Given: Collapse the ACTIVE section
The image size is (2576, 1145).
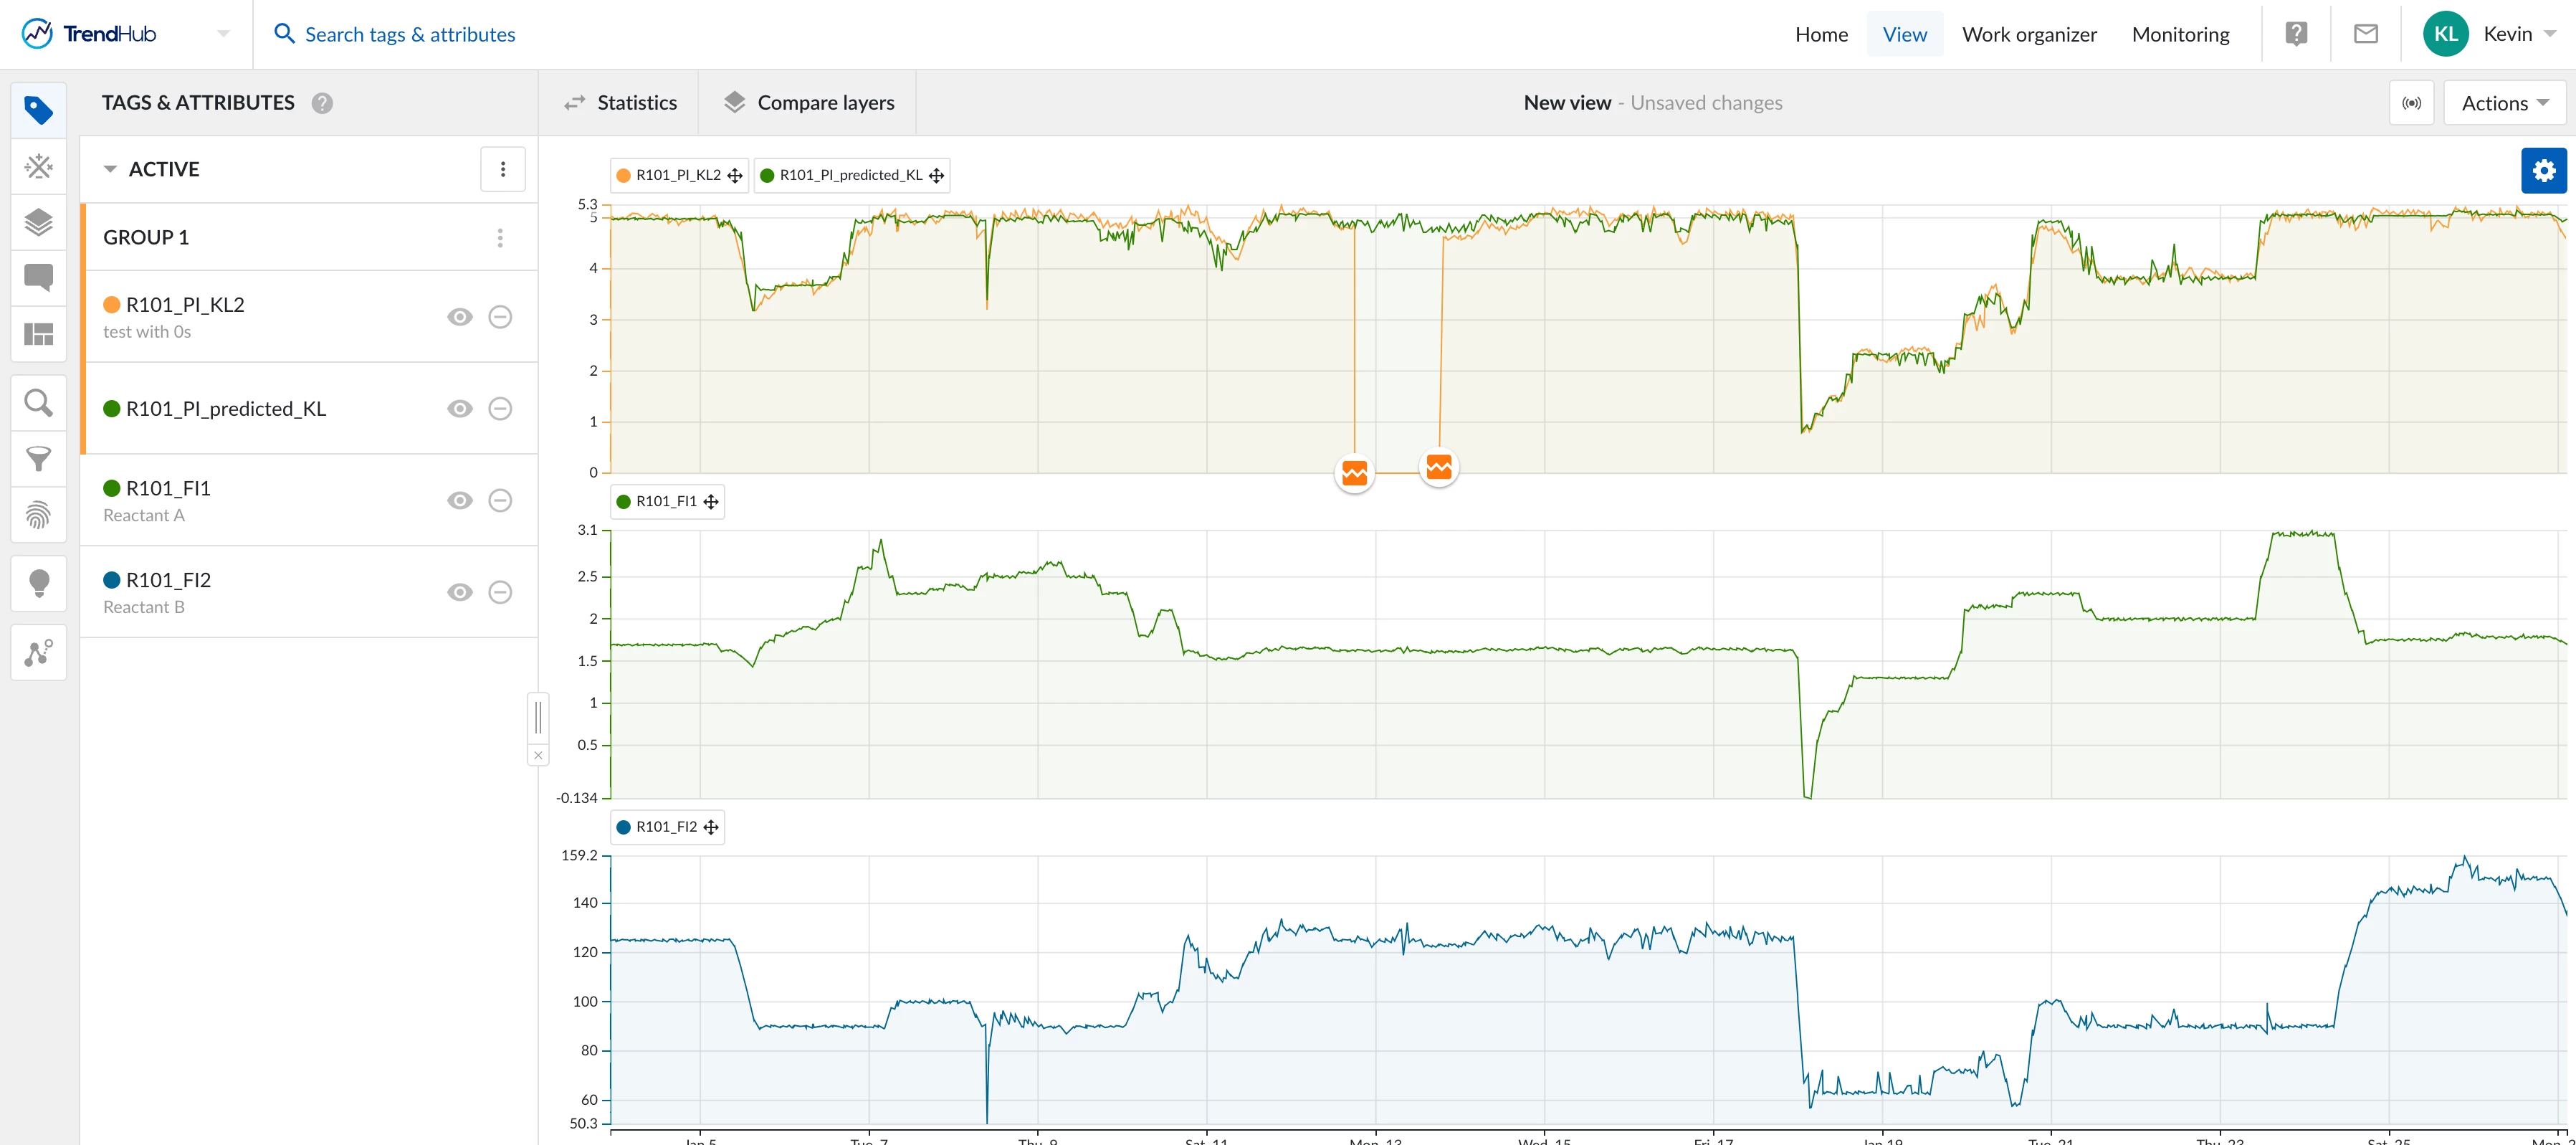Looking at the screenshot, I should (x=110, y=168).
